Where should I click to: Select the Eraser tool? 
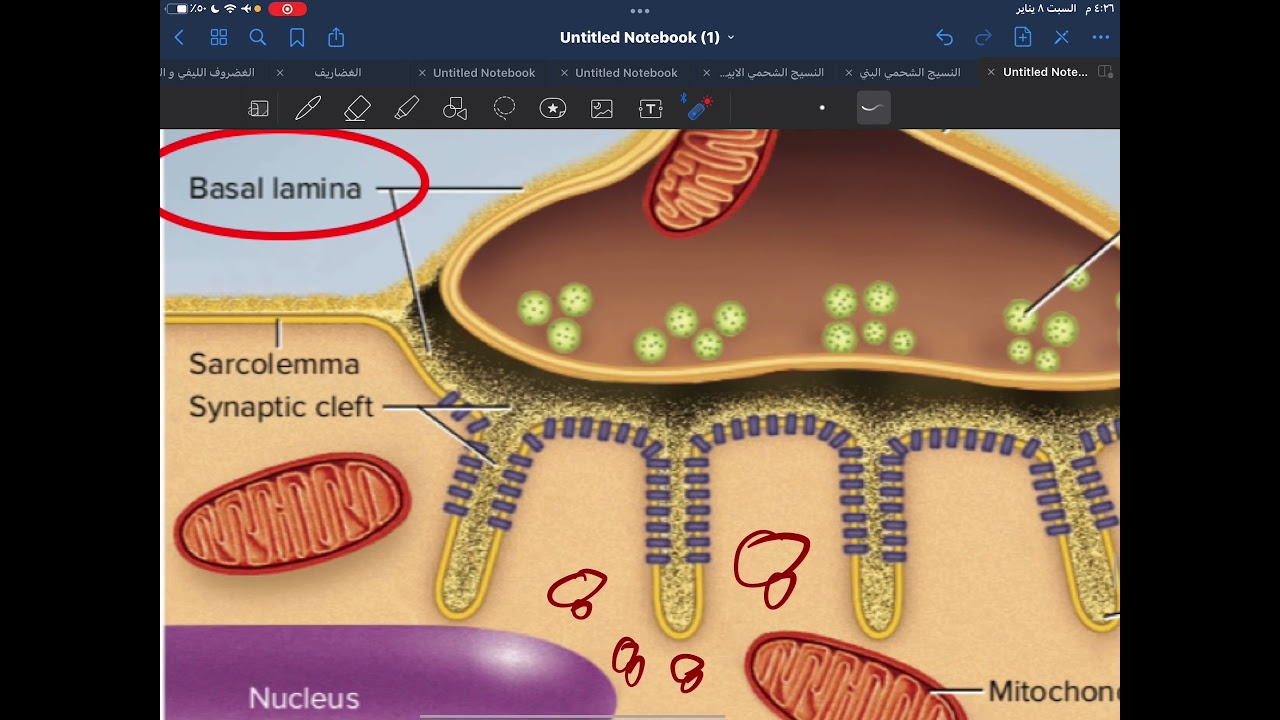point(357,109)
